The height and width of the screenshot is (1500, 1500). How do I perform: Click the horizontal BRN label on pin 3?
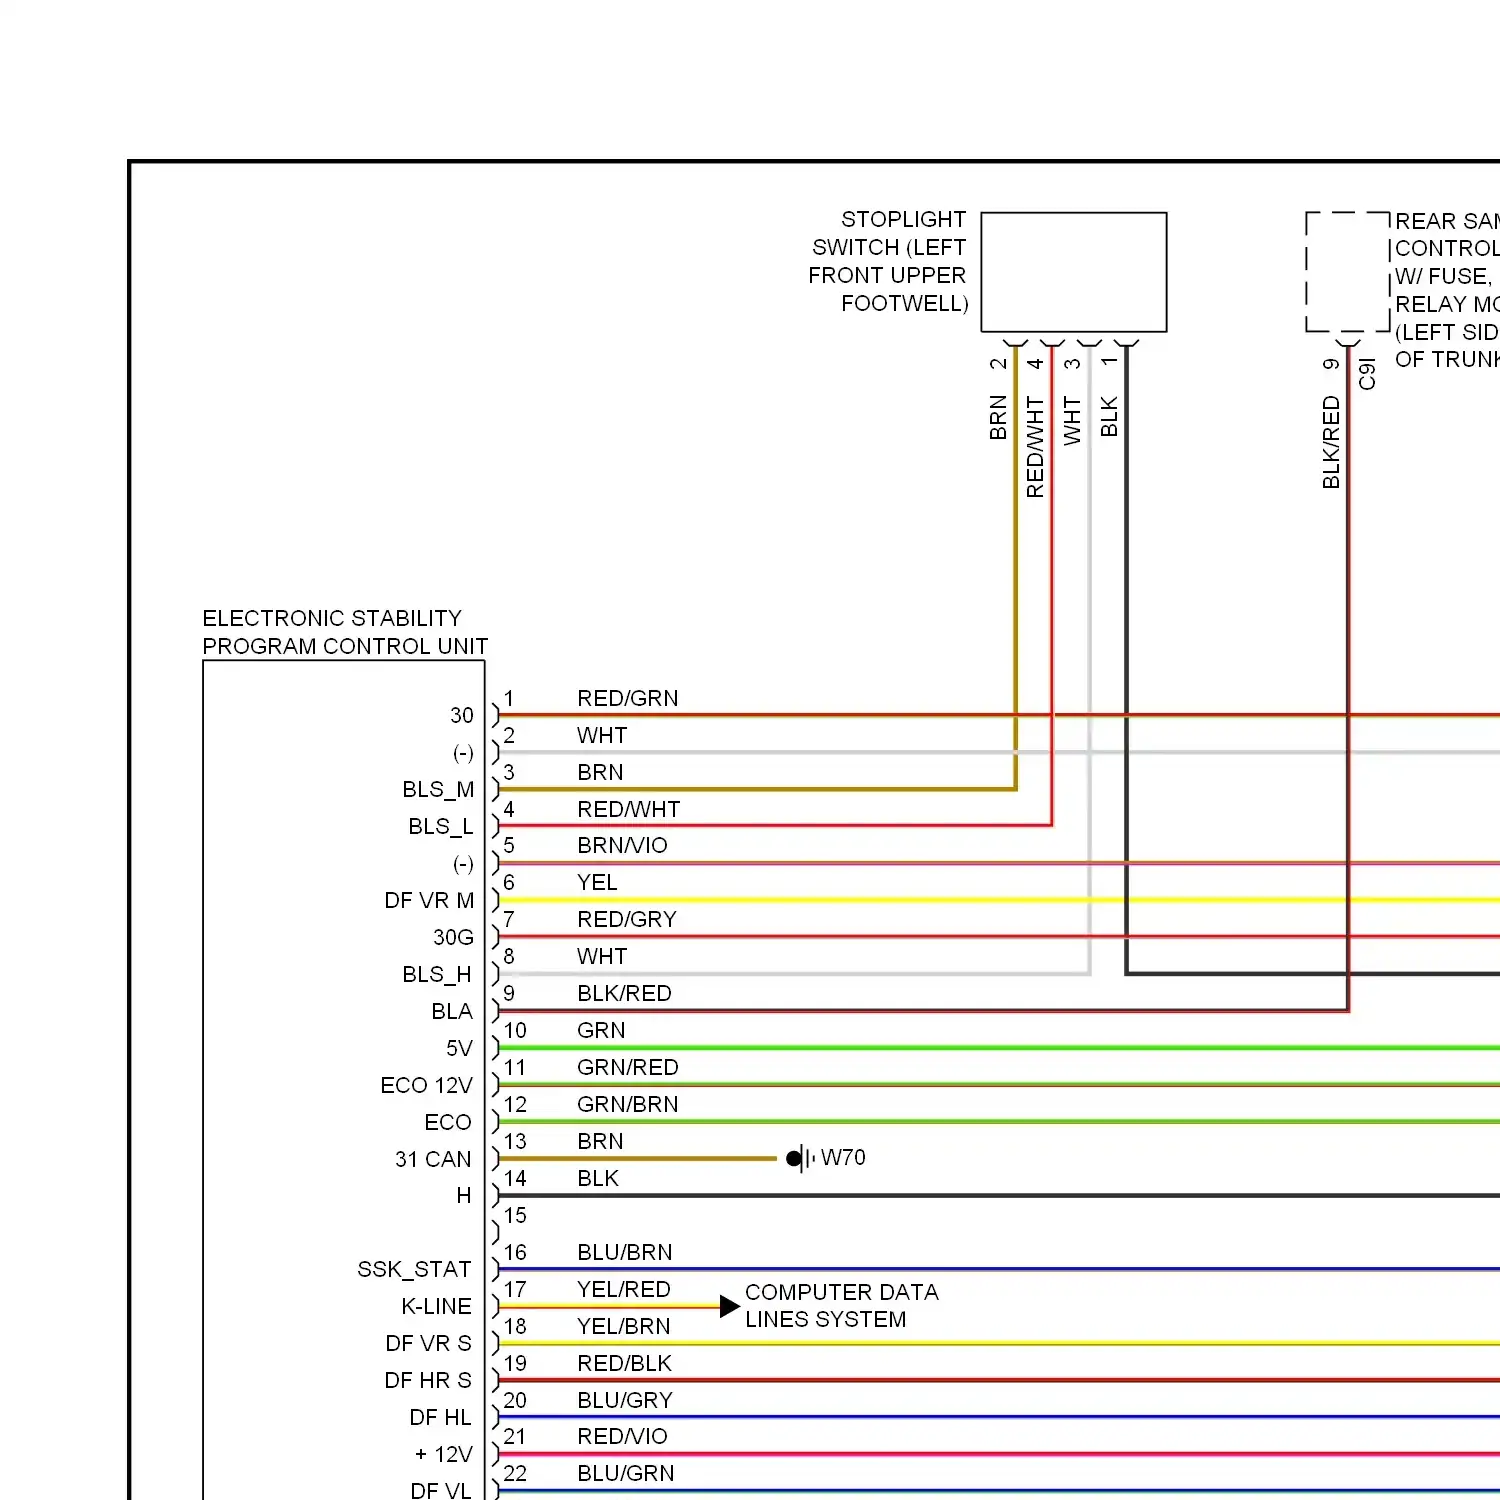tap(600, 772)
